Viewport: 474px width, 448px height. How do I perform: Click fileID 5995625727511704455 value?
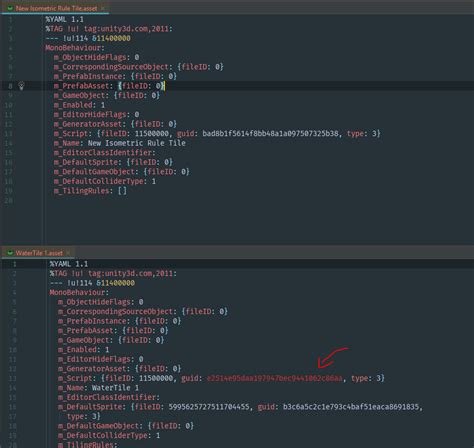[209, 407]
